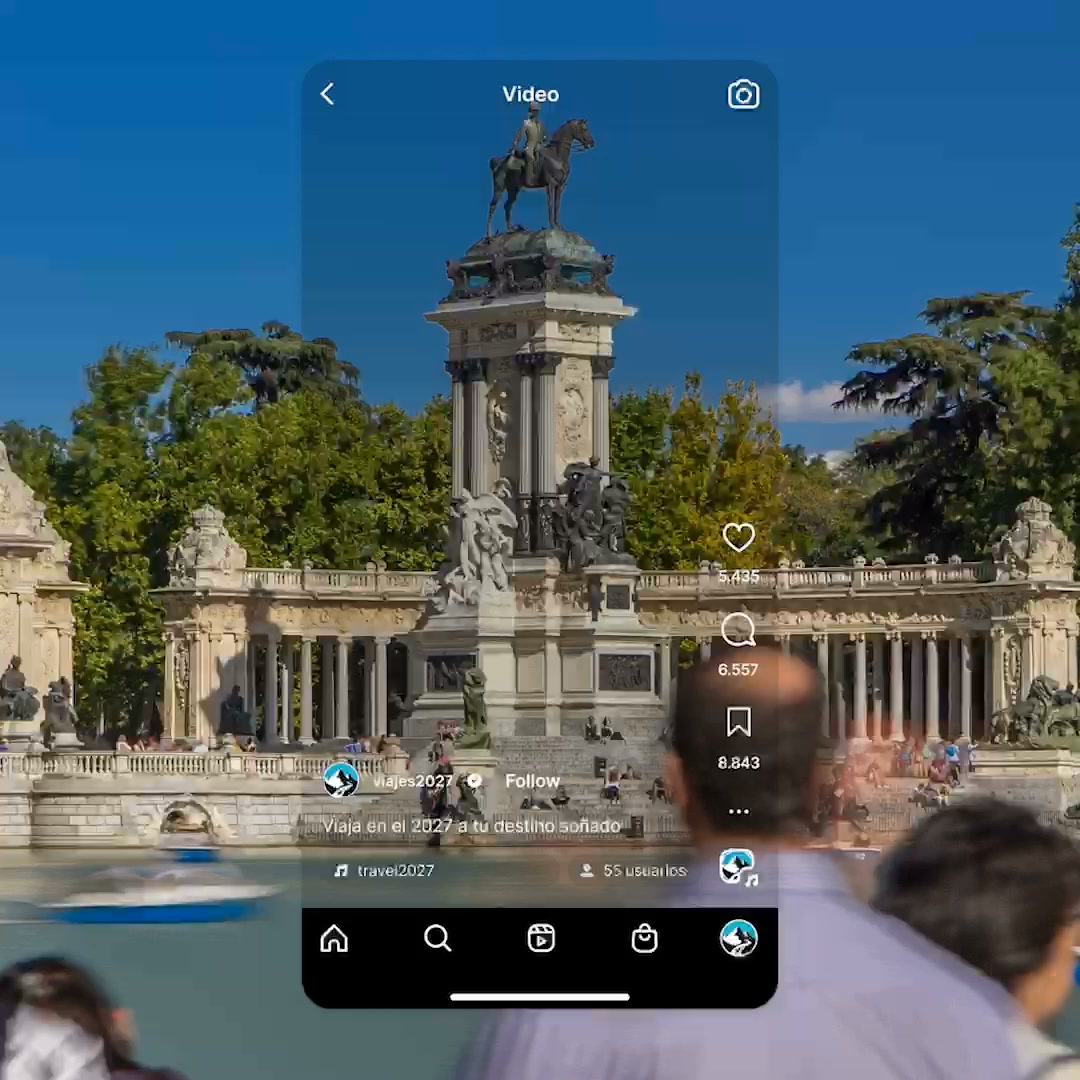Go to Home in the bottom bar
This screenshot has height=1080, width=1080.
(x=334, y=938)
